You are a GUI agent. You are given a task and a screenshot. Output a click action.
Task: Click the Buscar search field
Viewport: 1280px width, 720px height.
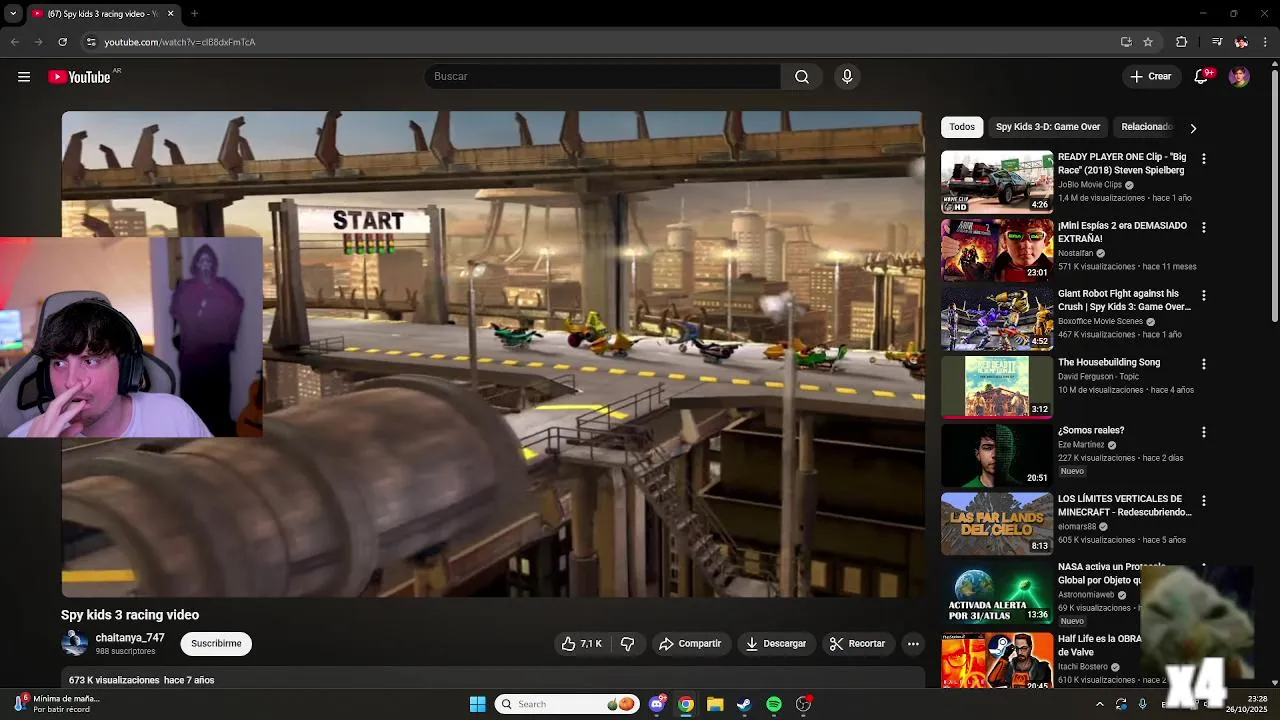[x=602, y=77]
